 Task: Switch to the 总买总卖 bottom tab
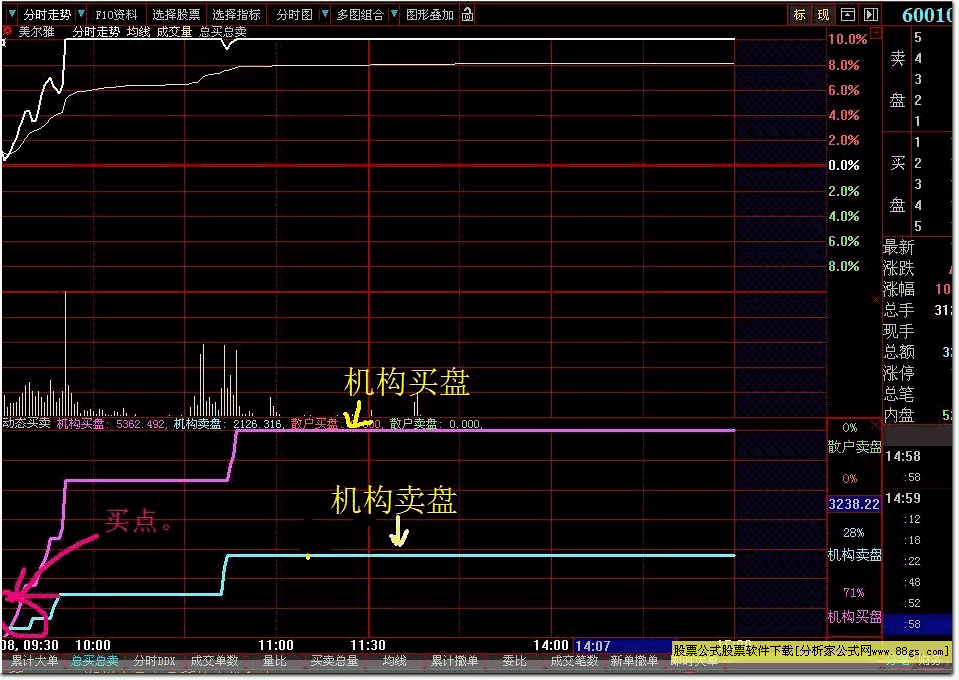[95, 661]
